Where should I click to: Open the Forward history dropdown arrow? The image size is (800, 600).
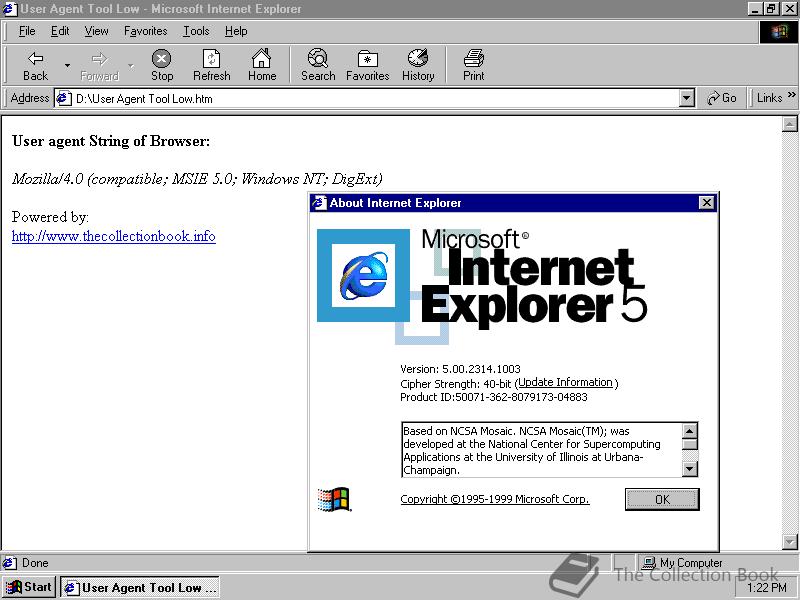point(131,65)
